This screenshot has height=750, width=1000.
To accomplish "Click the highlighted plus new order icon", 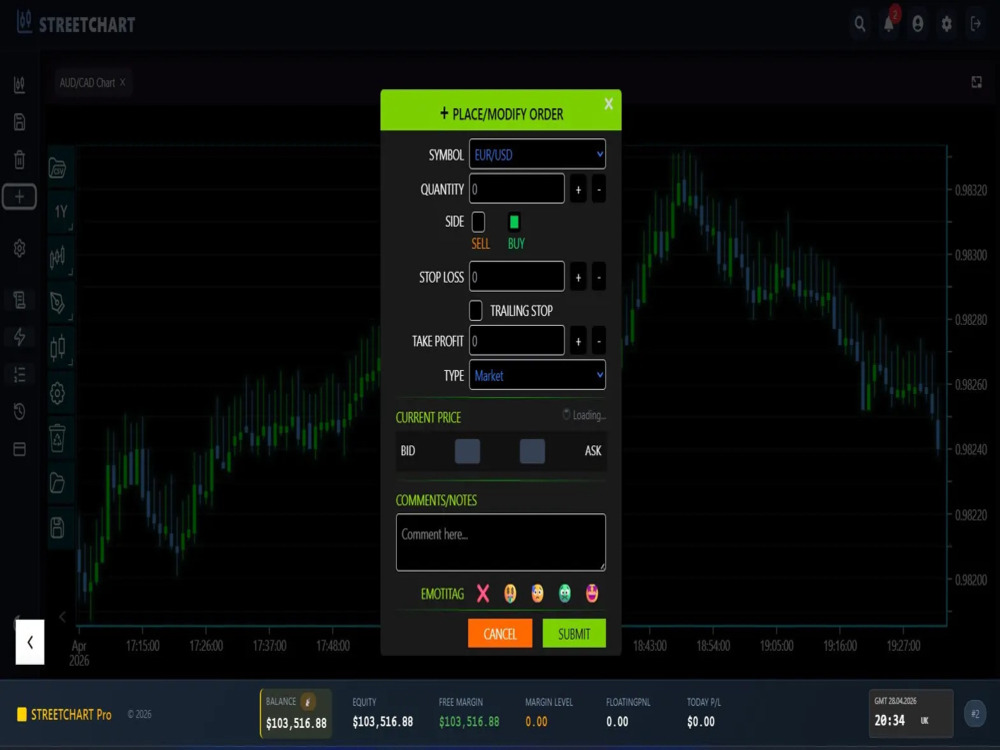I will 20,197.
